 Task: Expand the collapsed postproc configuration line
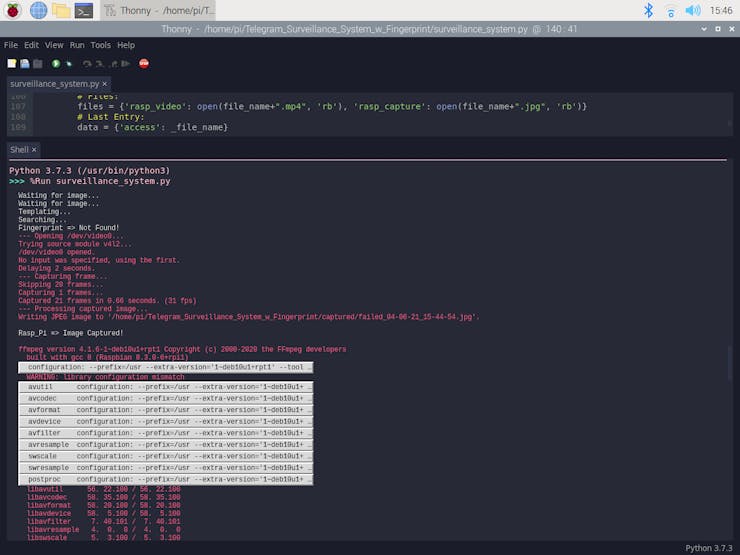point(165,479)
